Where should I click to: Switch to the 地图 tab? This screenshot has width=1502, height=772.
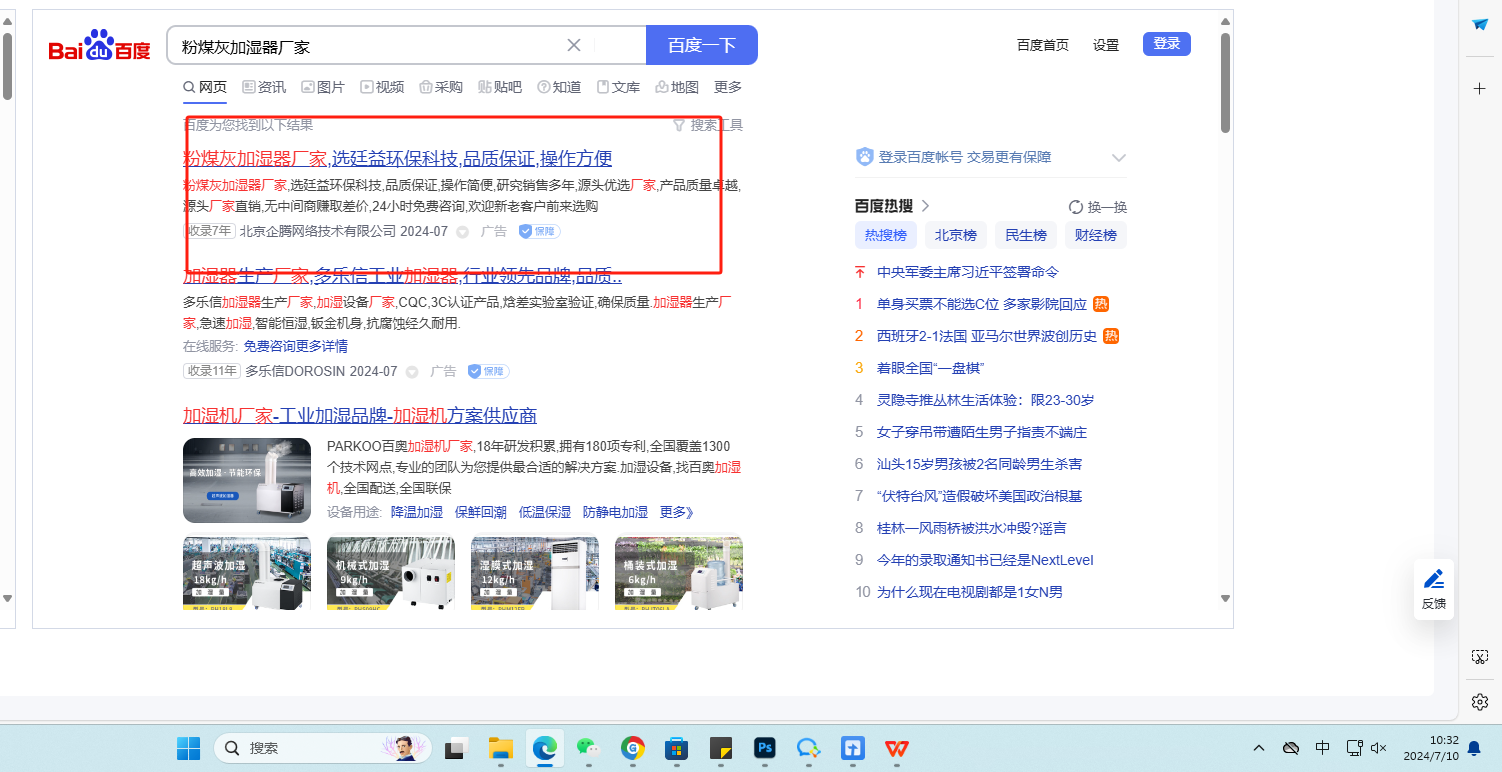click(x=677, y=87)
